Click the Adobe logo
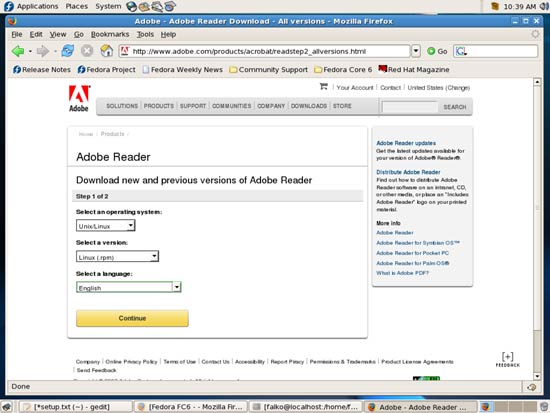 click(x=79, y=99)
